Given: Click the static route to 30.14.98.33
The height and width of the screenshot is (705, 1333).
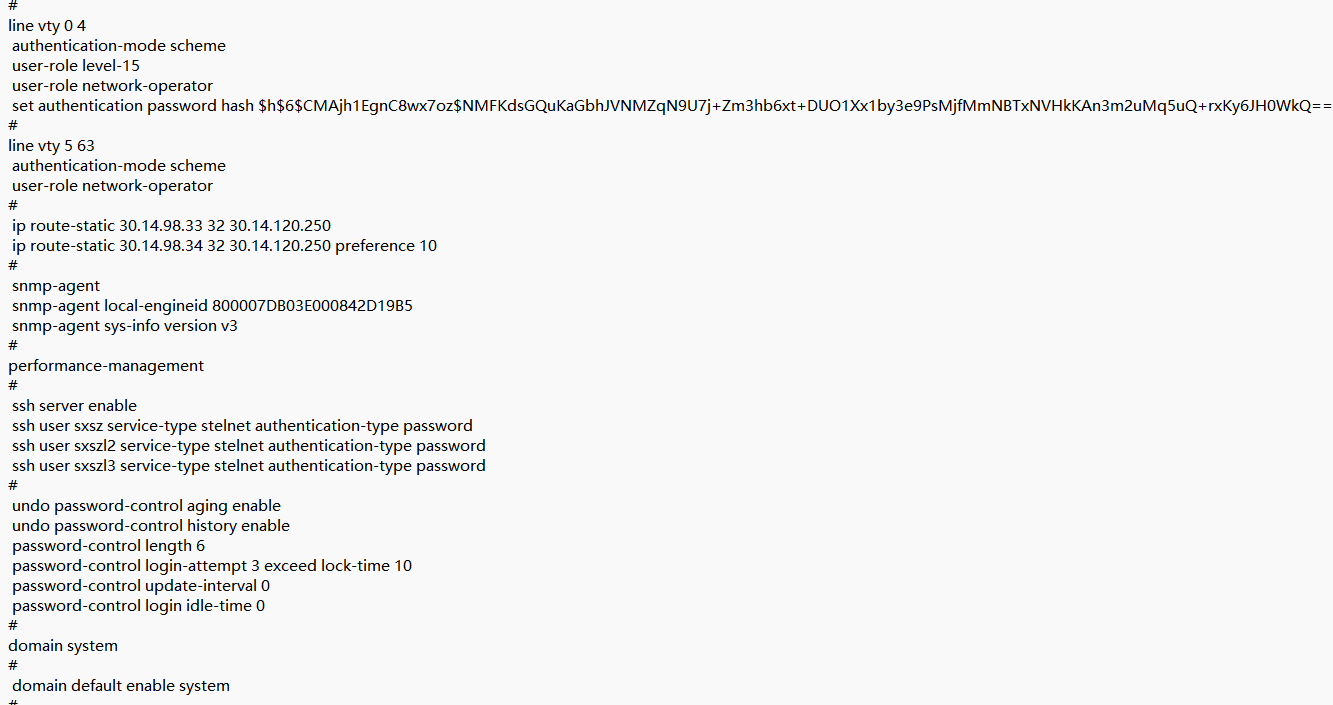Looking at the screenshot, I should click(x=171, y=225).
